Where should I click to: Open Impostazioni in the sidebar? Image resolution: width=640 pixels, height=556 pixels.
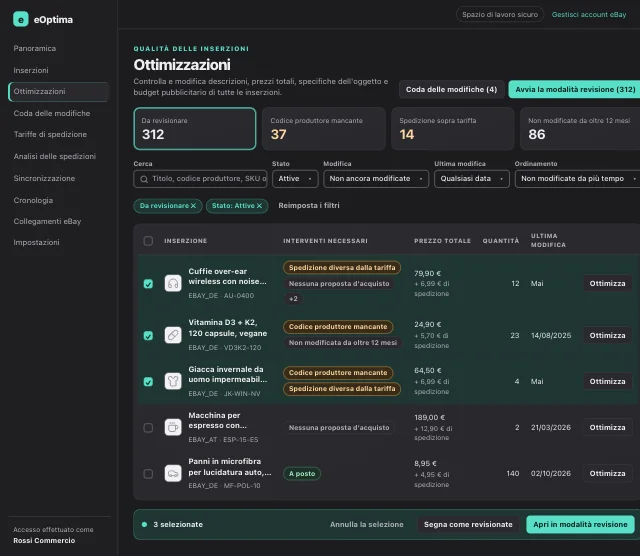(x=36, y=242)
